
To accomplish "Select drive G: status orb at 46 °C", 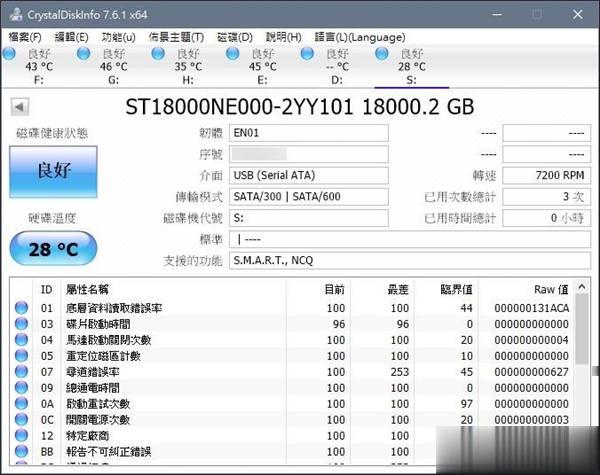I will coord(84,54).
